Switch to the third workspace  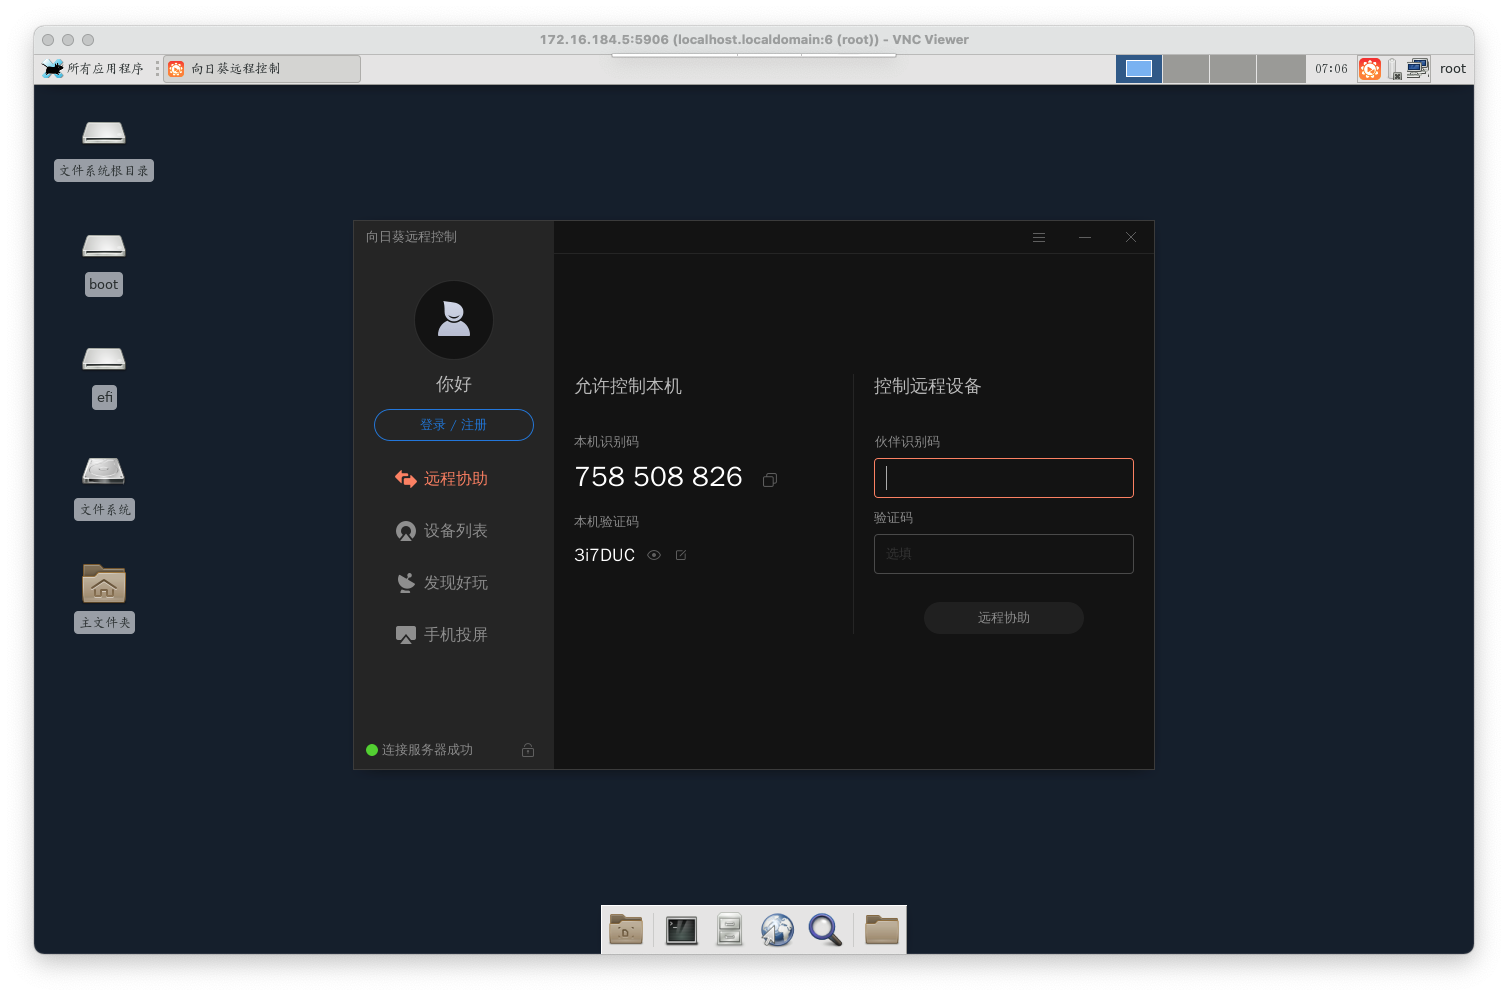tap(1233, 69)
